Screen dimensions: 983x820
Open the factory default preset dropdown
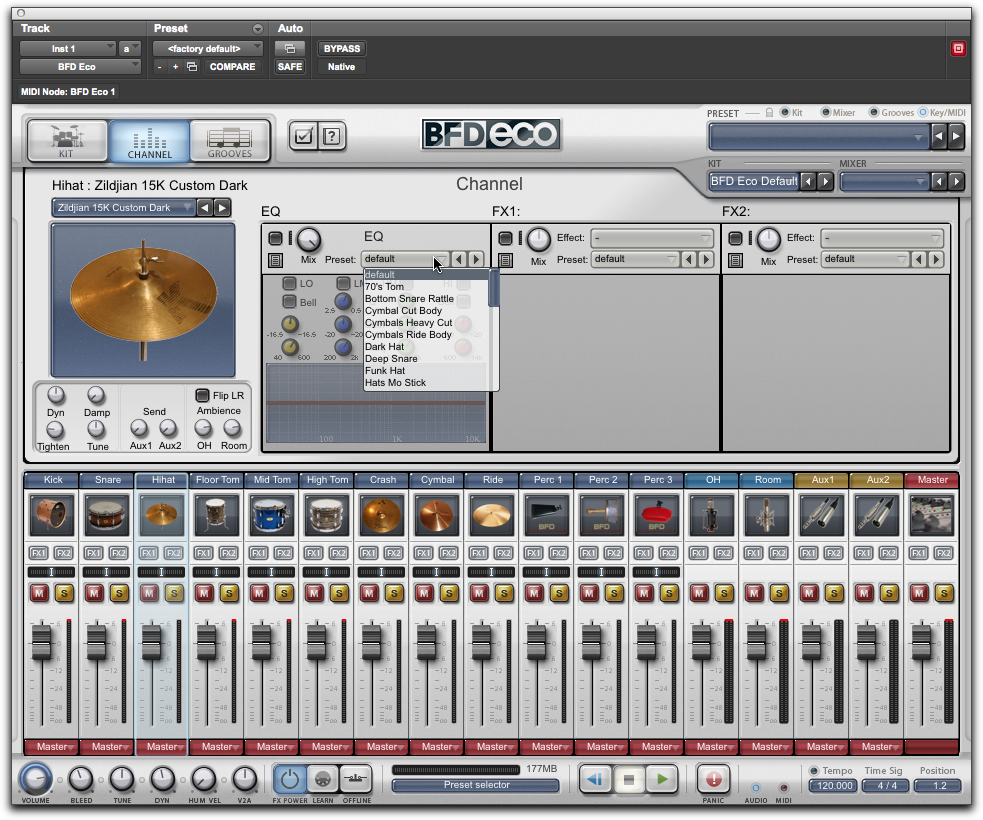206,49
